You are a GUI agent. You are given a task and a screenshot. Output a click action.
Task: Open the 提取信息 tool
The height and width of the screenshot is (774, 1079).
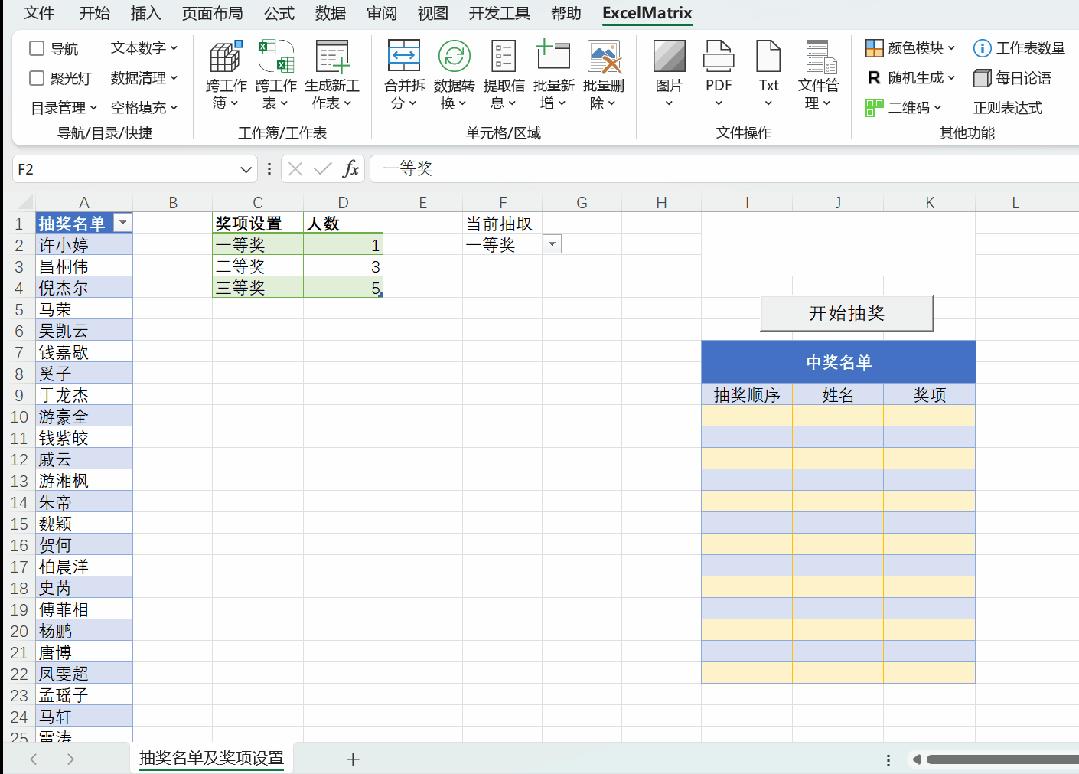(x=503, y=75)
